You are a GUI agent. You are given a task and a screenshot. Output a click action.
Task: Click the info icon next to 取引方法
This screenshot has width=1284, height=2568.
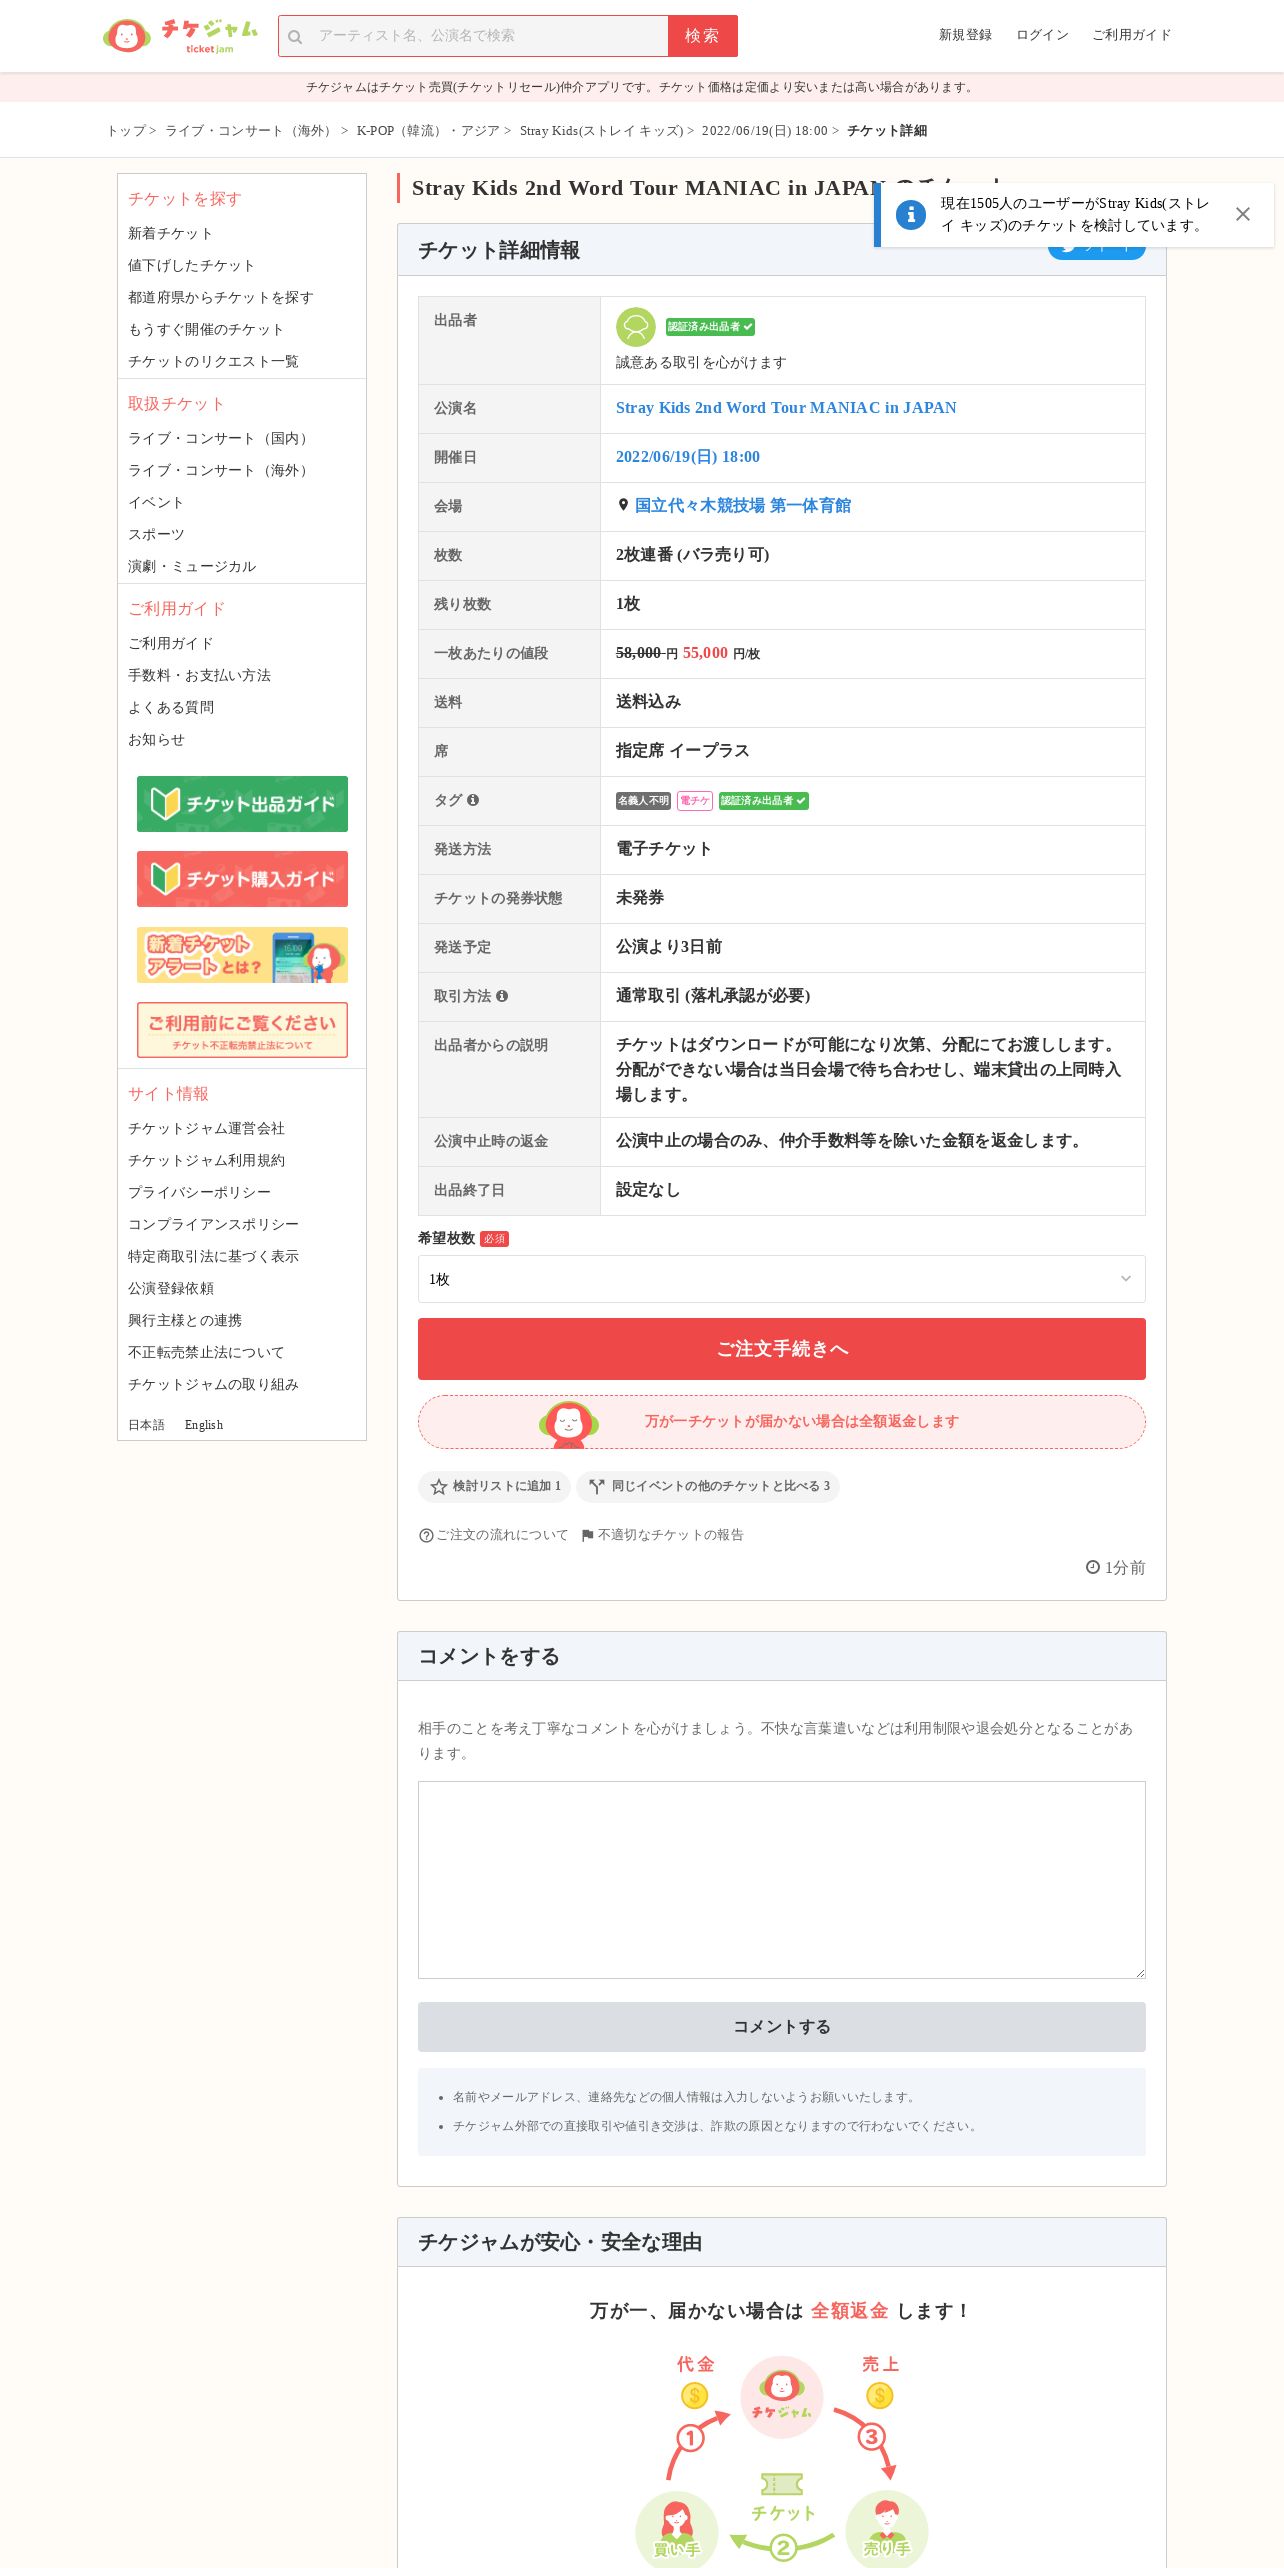click(502, 996)
